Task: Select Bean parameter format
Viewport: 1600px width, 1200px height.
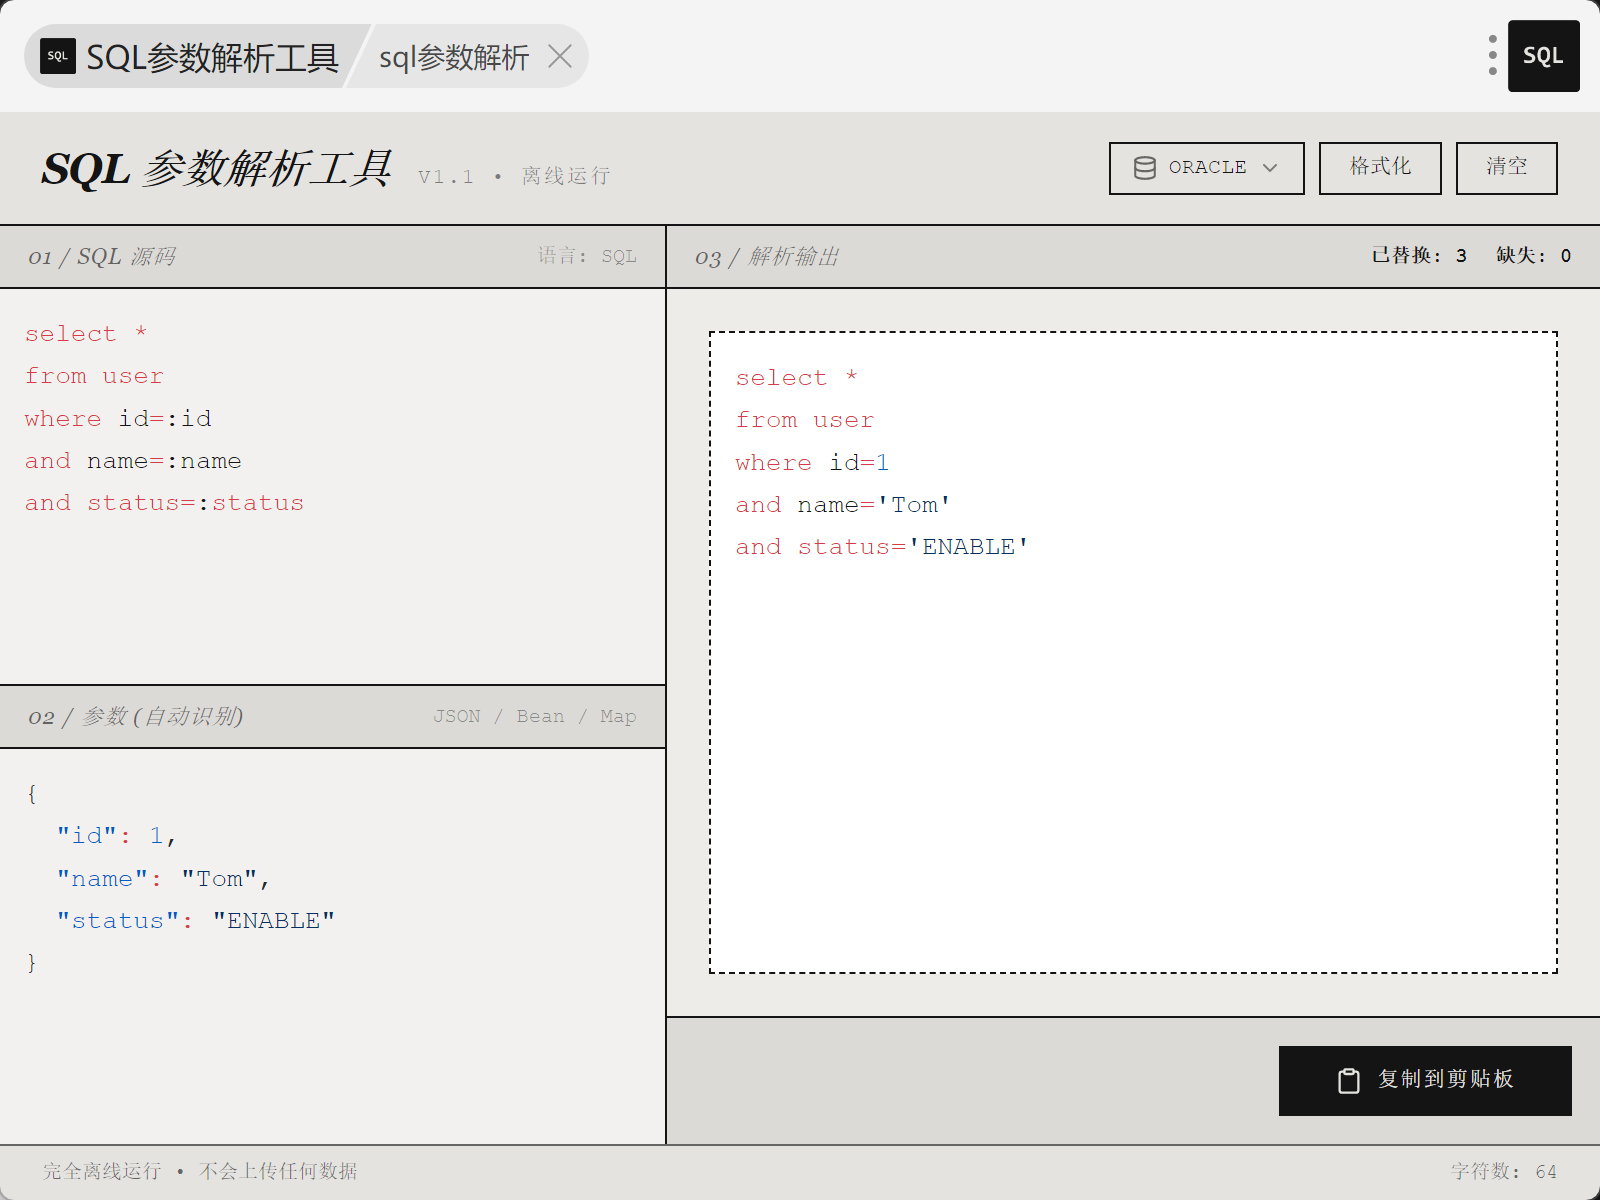Action: pyautogui.click(x=540, y=717)
